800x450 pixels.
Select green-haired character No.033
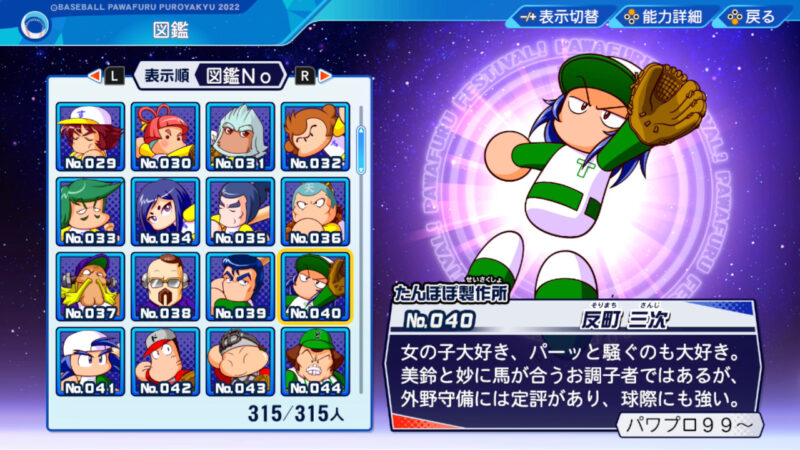point(90,212)
